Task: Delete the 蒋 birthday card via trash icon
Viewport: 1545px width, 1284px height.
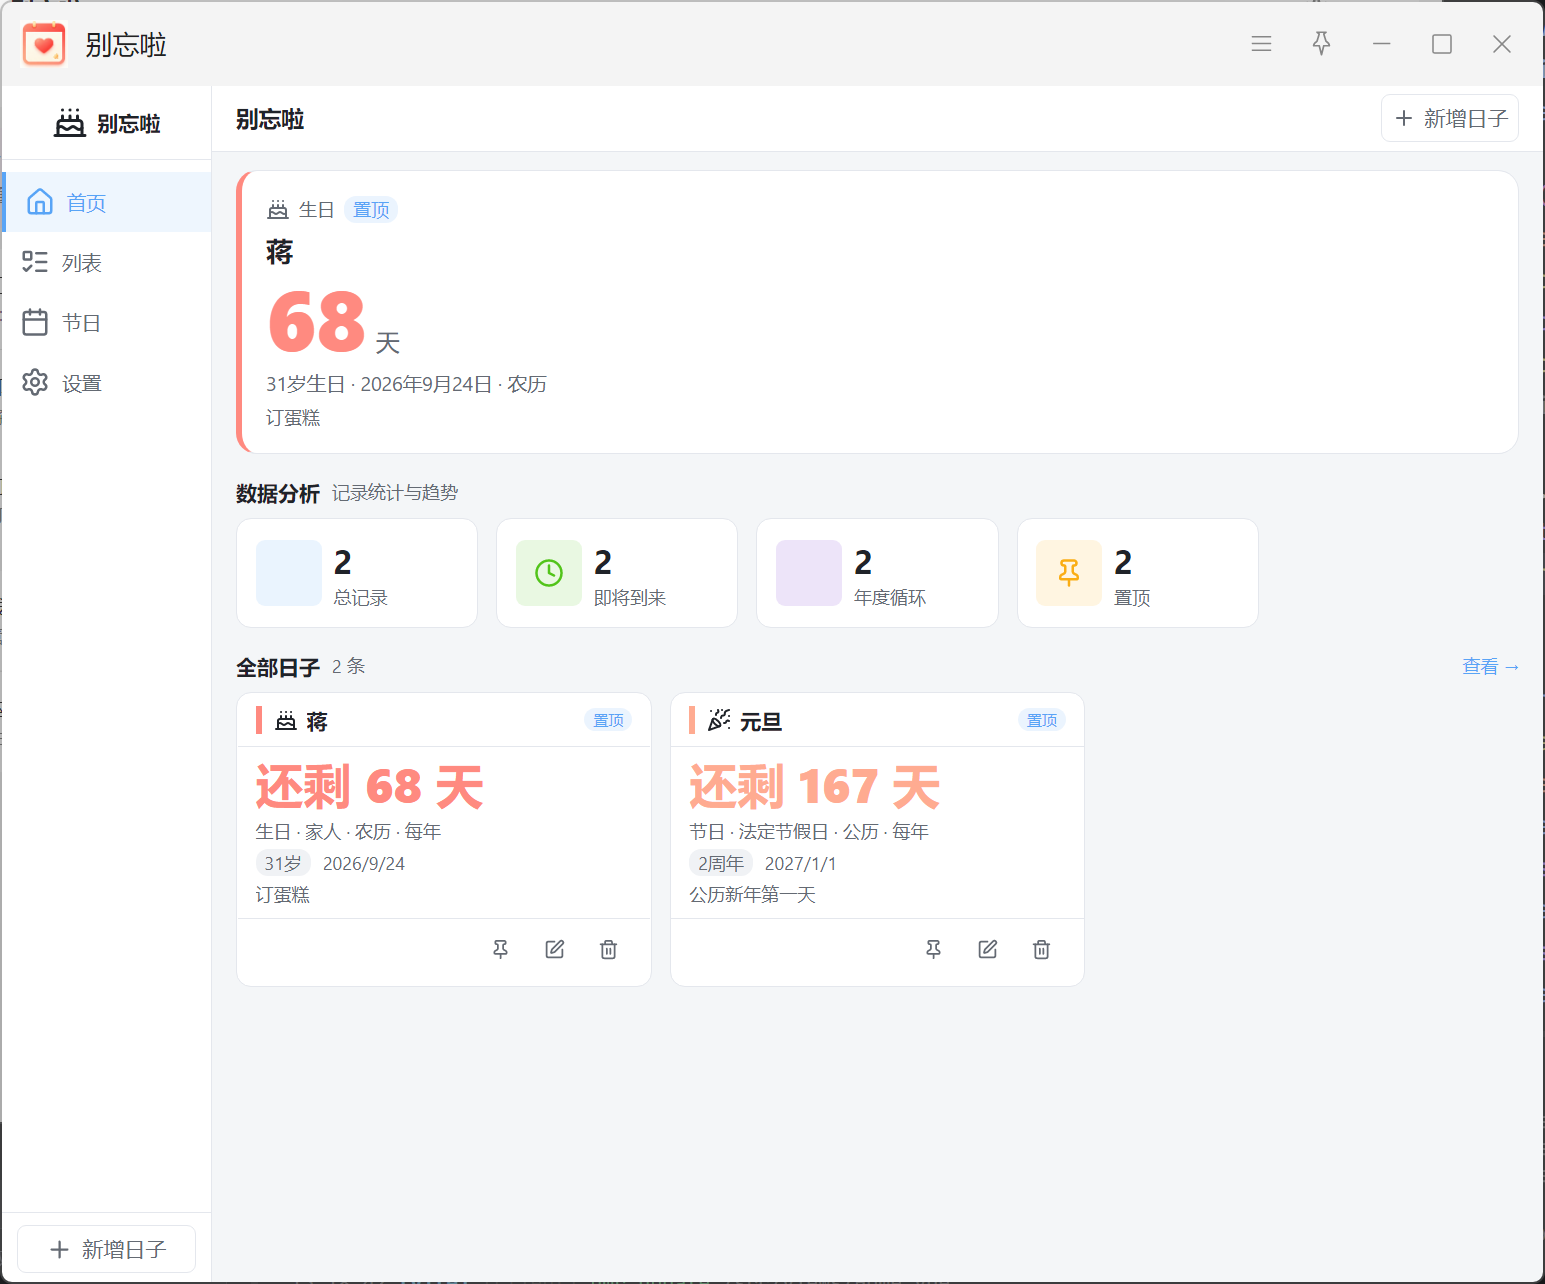Action: click(608, 949)
